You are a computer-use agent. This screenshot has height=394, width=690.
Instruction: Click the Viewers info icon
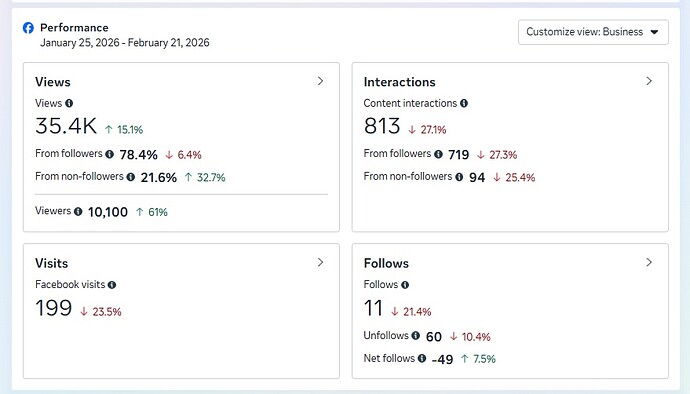[x=78, y=211]
